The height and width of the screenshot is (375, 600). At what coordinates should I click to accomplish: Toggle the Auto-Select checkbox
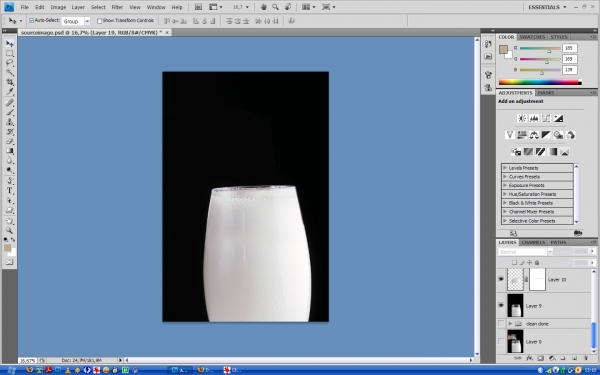[x=31, y=21]
